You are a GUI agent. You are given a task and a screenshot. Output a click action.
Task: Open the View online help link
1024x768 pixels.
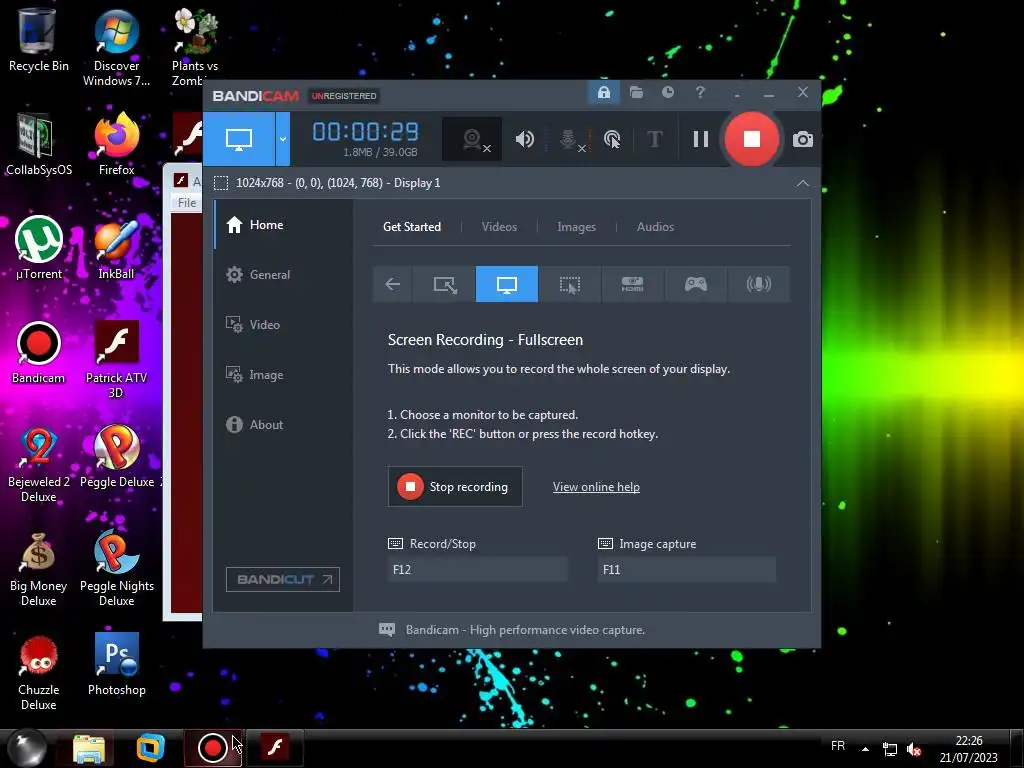click(596, 487)
